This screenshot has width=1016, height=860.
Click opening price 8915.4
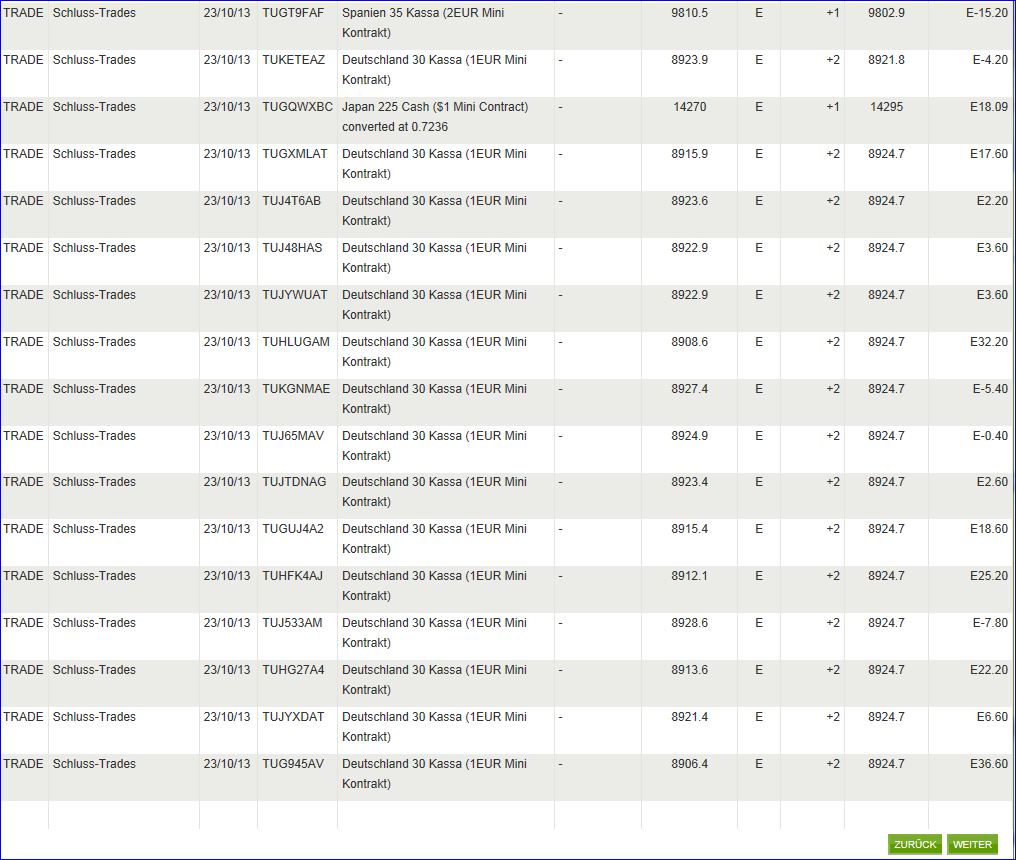pos(689,529)
